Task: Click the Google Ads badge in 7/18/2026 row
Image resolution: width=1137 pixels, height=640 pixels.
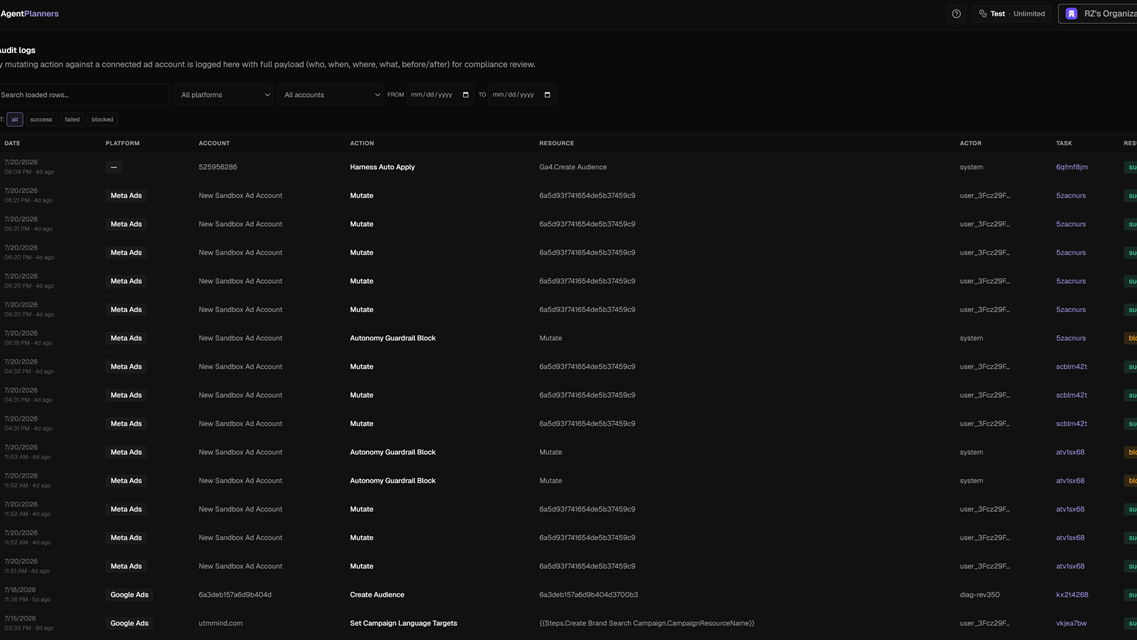Action: coord(129,595)
